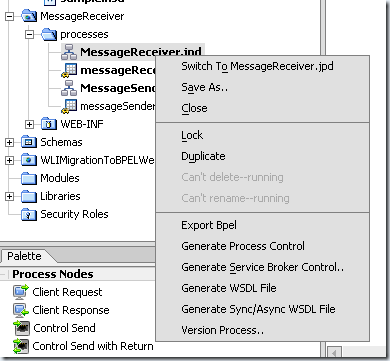Choose Export Bpel menu entry

click(263, 225)
